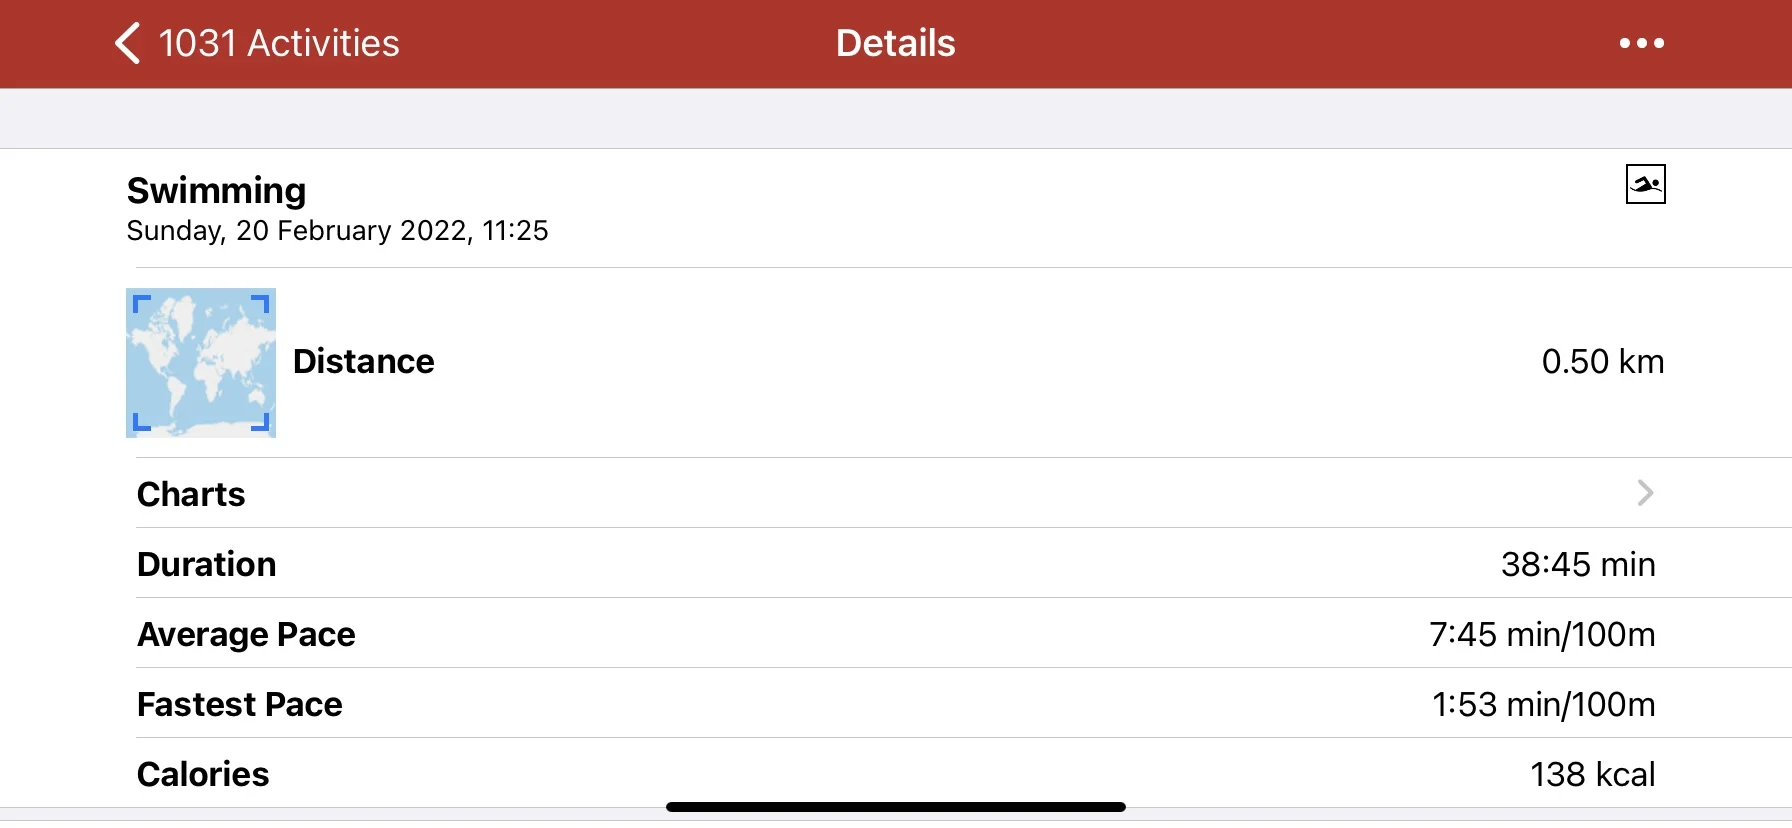Tap the Details header title
The height and width of the screenshot is (828, 1792).
[895, 44]
